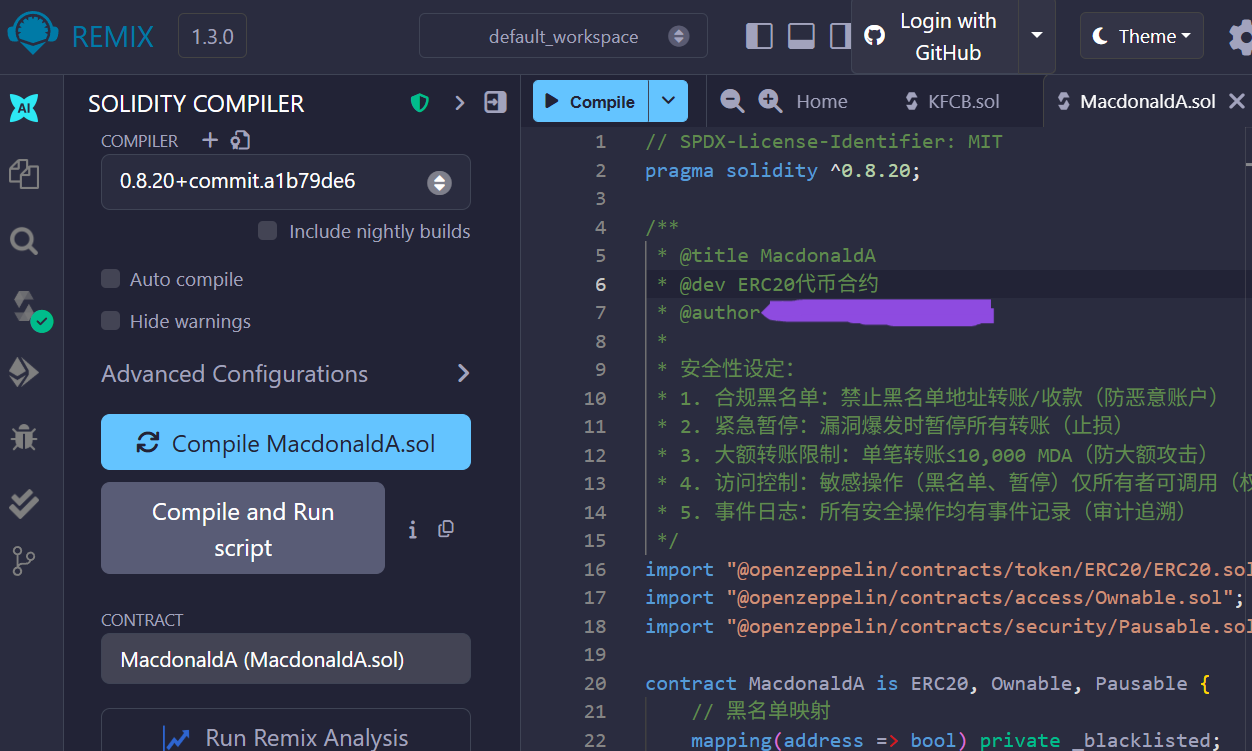Click the blue Compile play button

[591, 101]
